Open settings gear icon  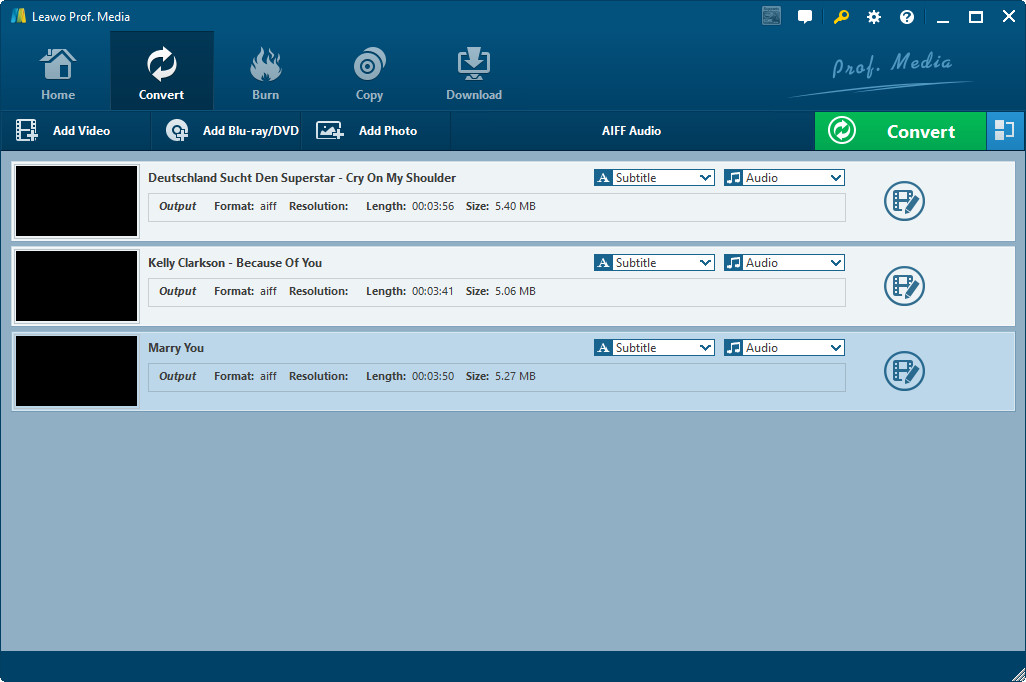coord(874,17)
